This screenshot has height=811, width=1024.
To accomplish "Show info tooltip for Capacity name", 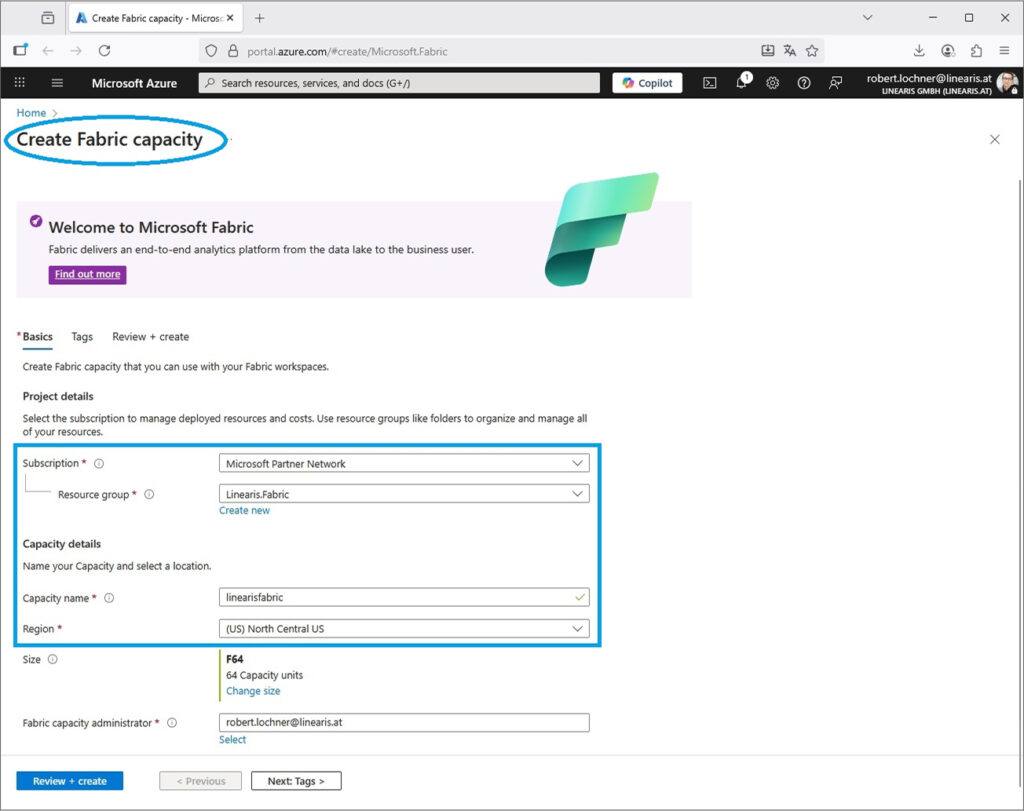I will pyautogui.click(x=109, y=598).
